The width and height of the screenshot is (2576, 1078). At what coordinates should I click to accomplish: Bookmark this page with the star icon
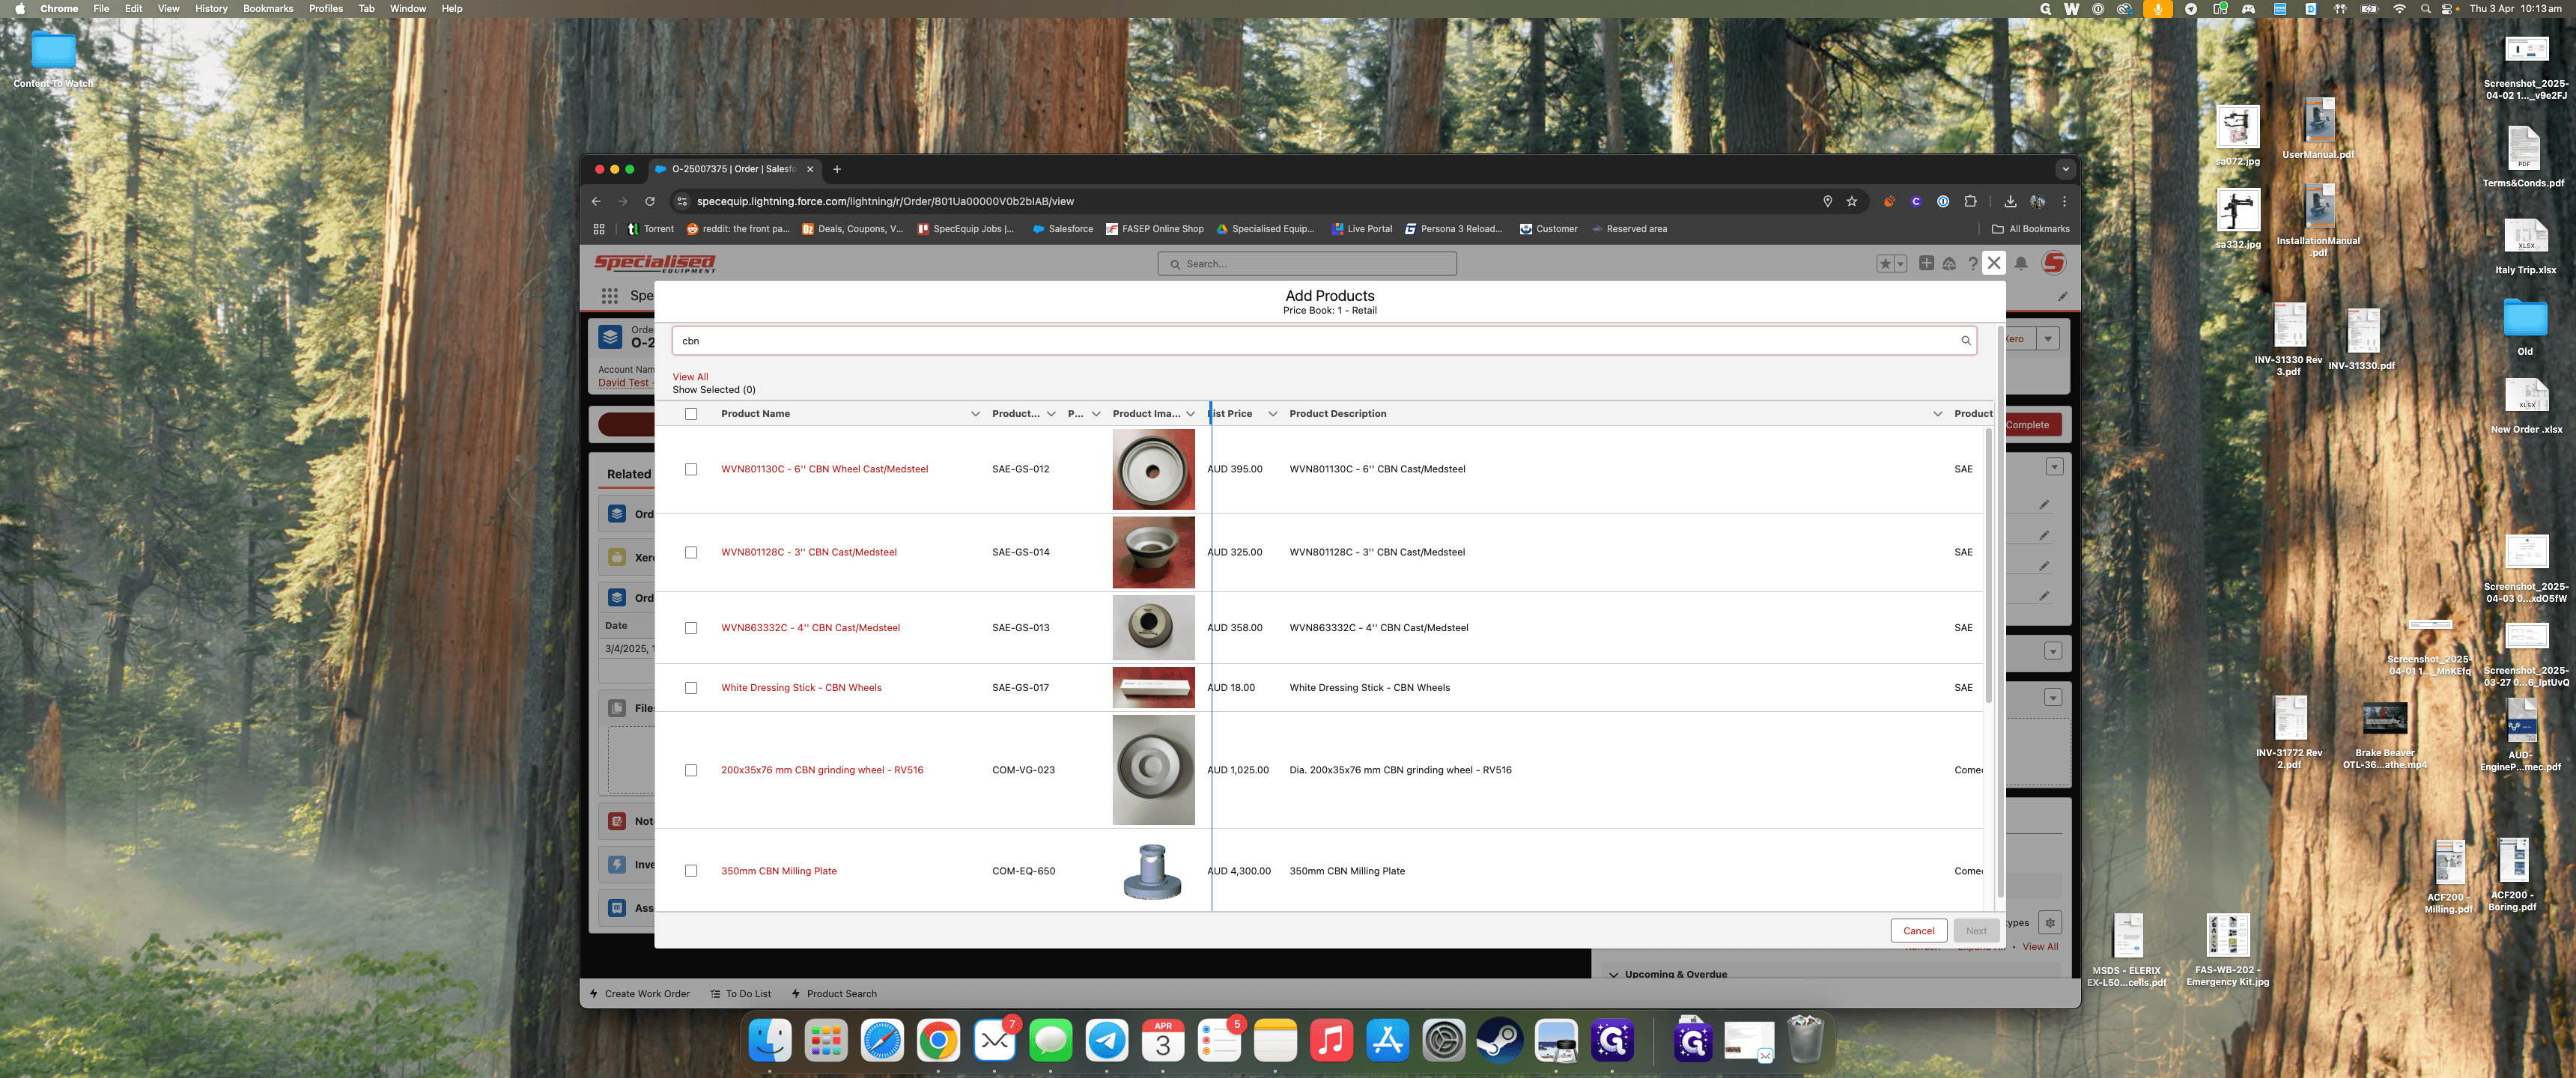point(1852,201)
